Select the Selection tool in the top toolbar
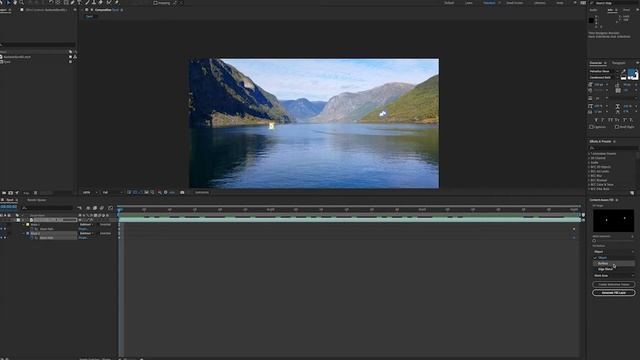The image size is (640, 360). pos(9,2)
